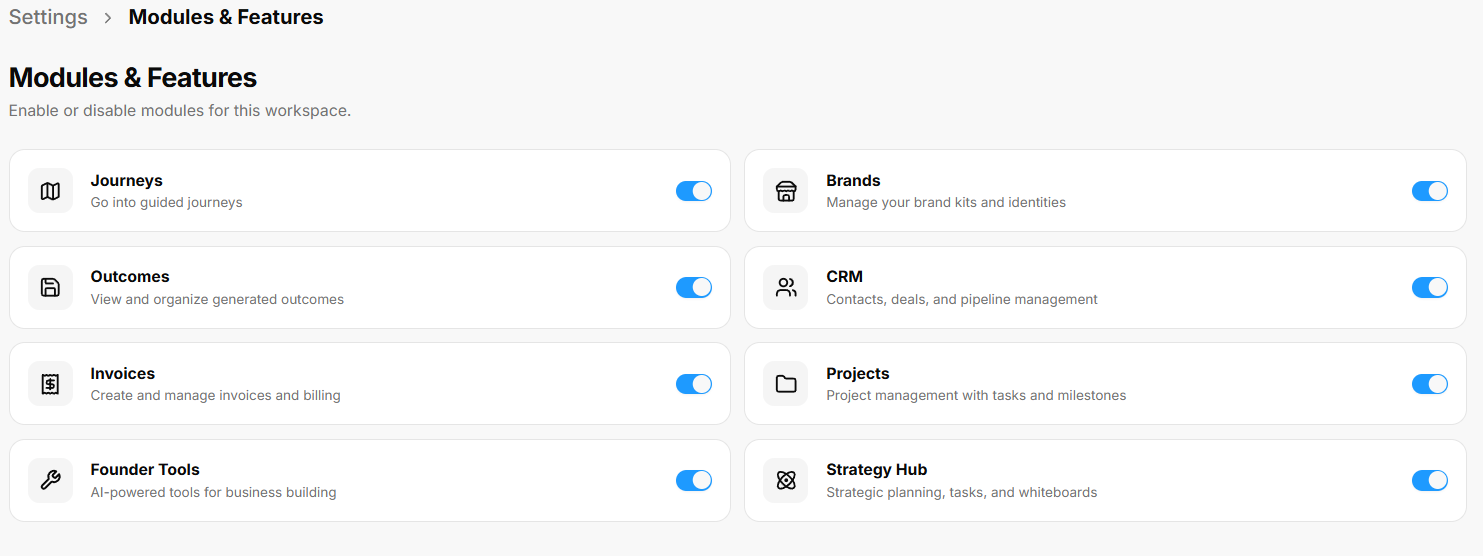Screen dimensions: 1483x556
Task: Click "Create and manage invoices and billing"
Action: click(216, 395)
